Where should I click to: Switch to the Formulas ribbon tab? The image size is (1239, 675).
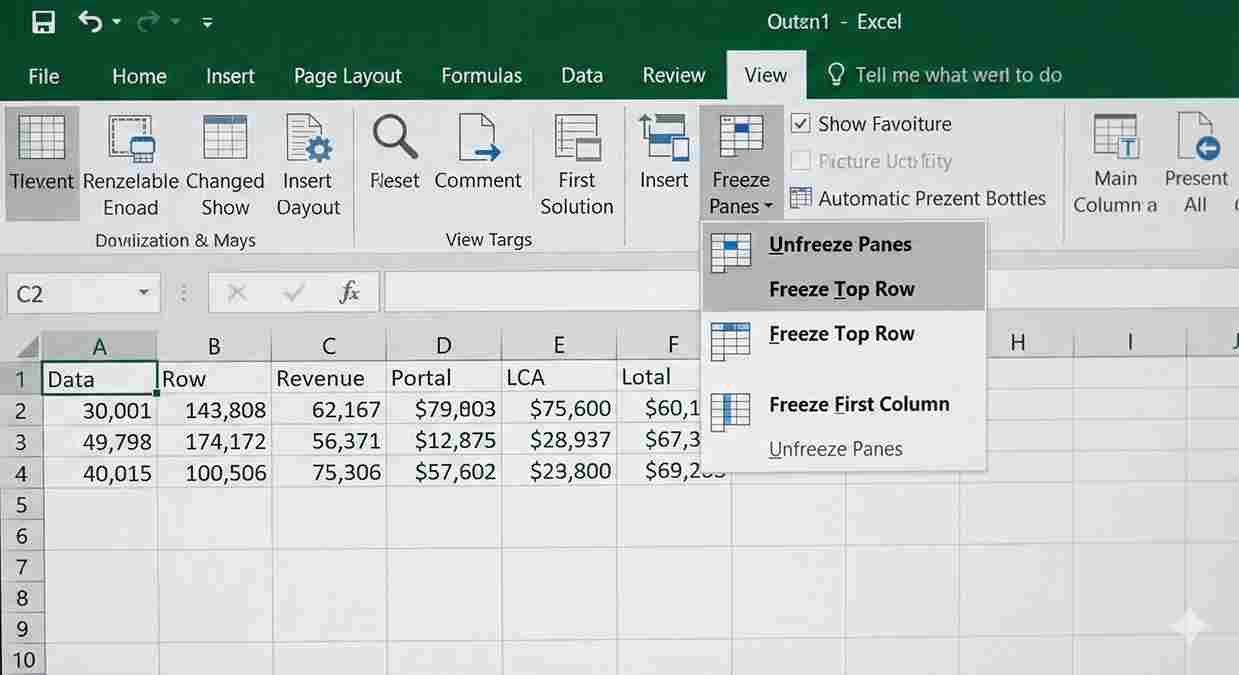coord(481,76)
